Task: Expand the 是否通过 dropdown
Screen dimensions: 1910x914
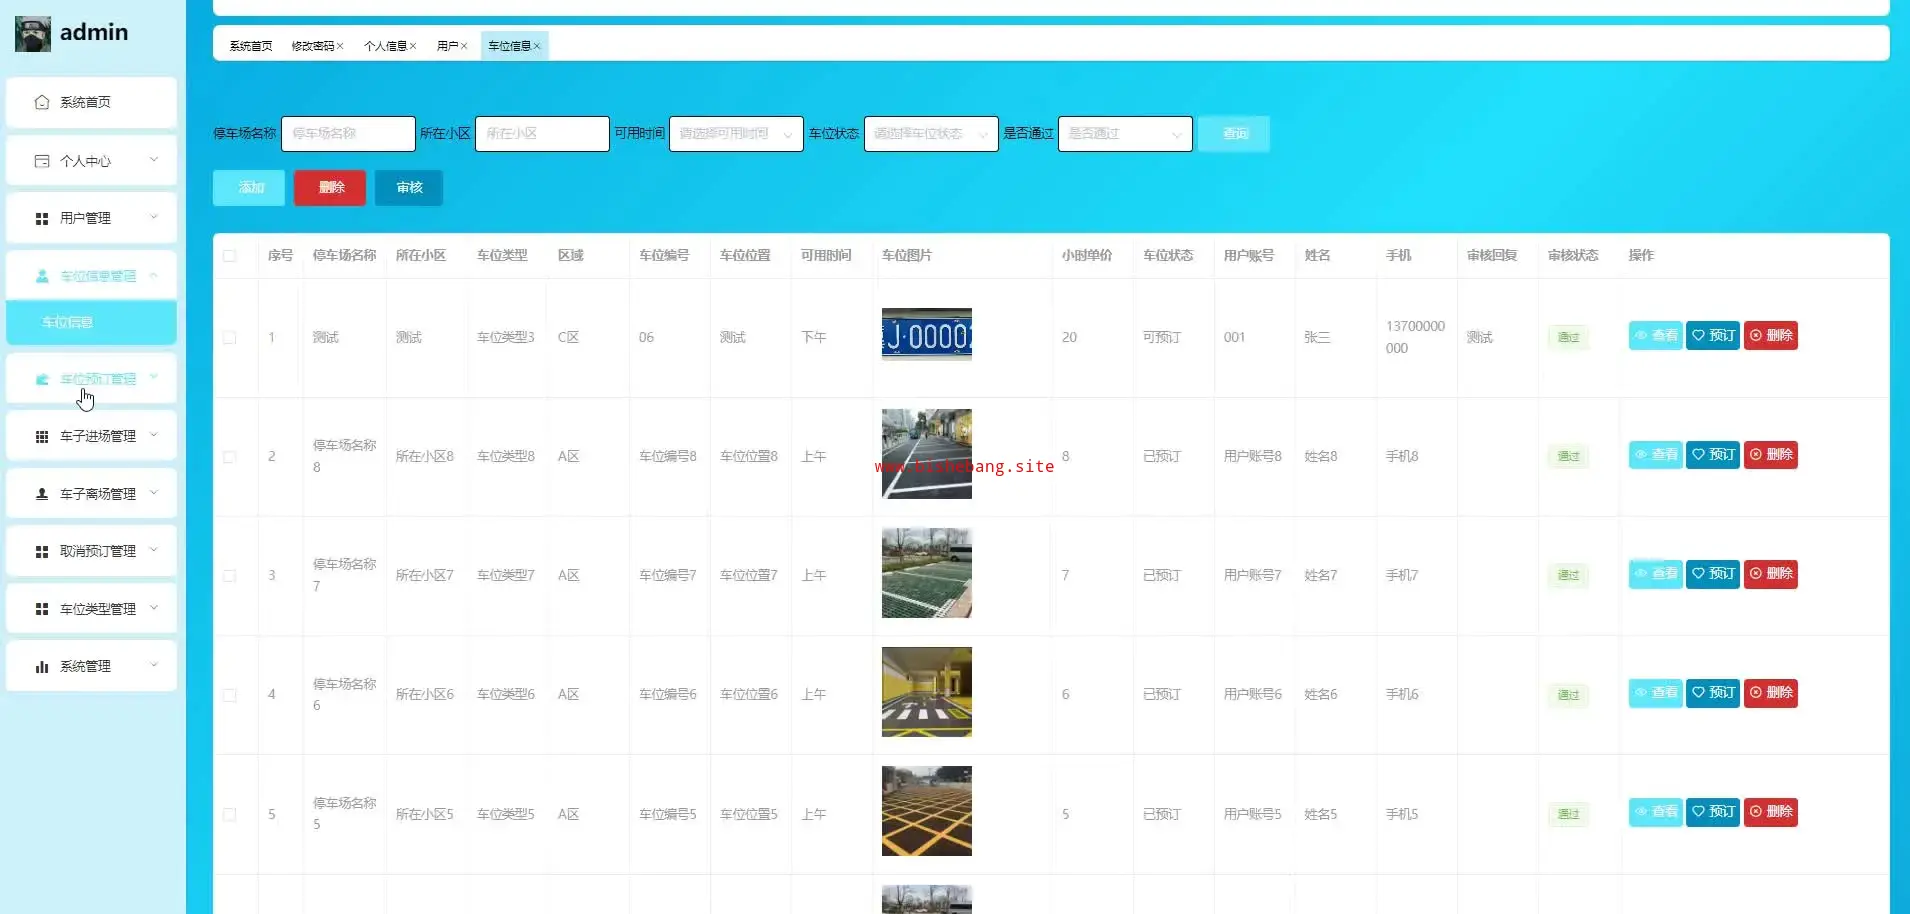Action: click(1124, 134)
